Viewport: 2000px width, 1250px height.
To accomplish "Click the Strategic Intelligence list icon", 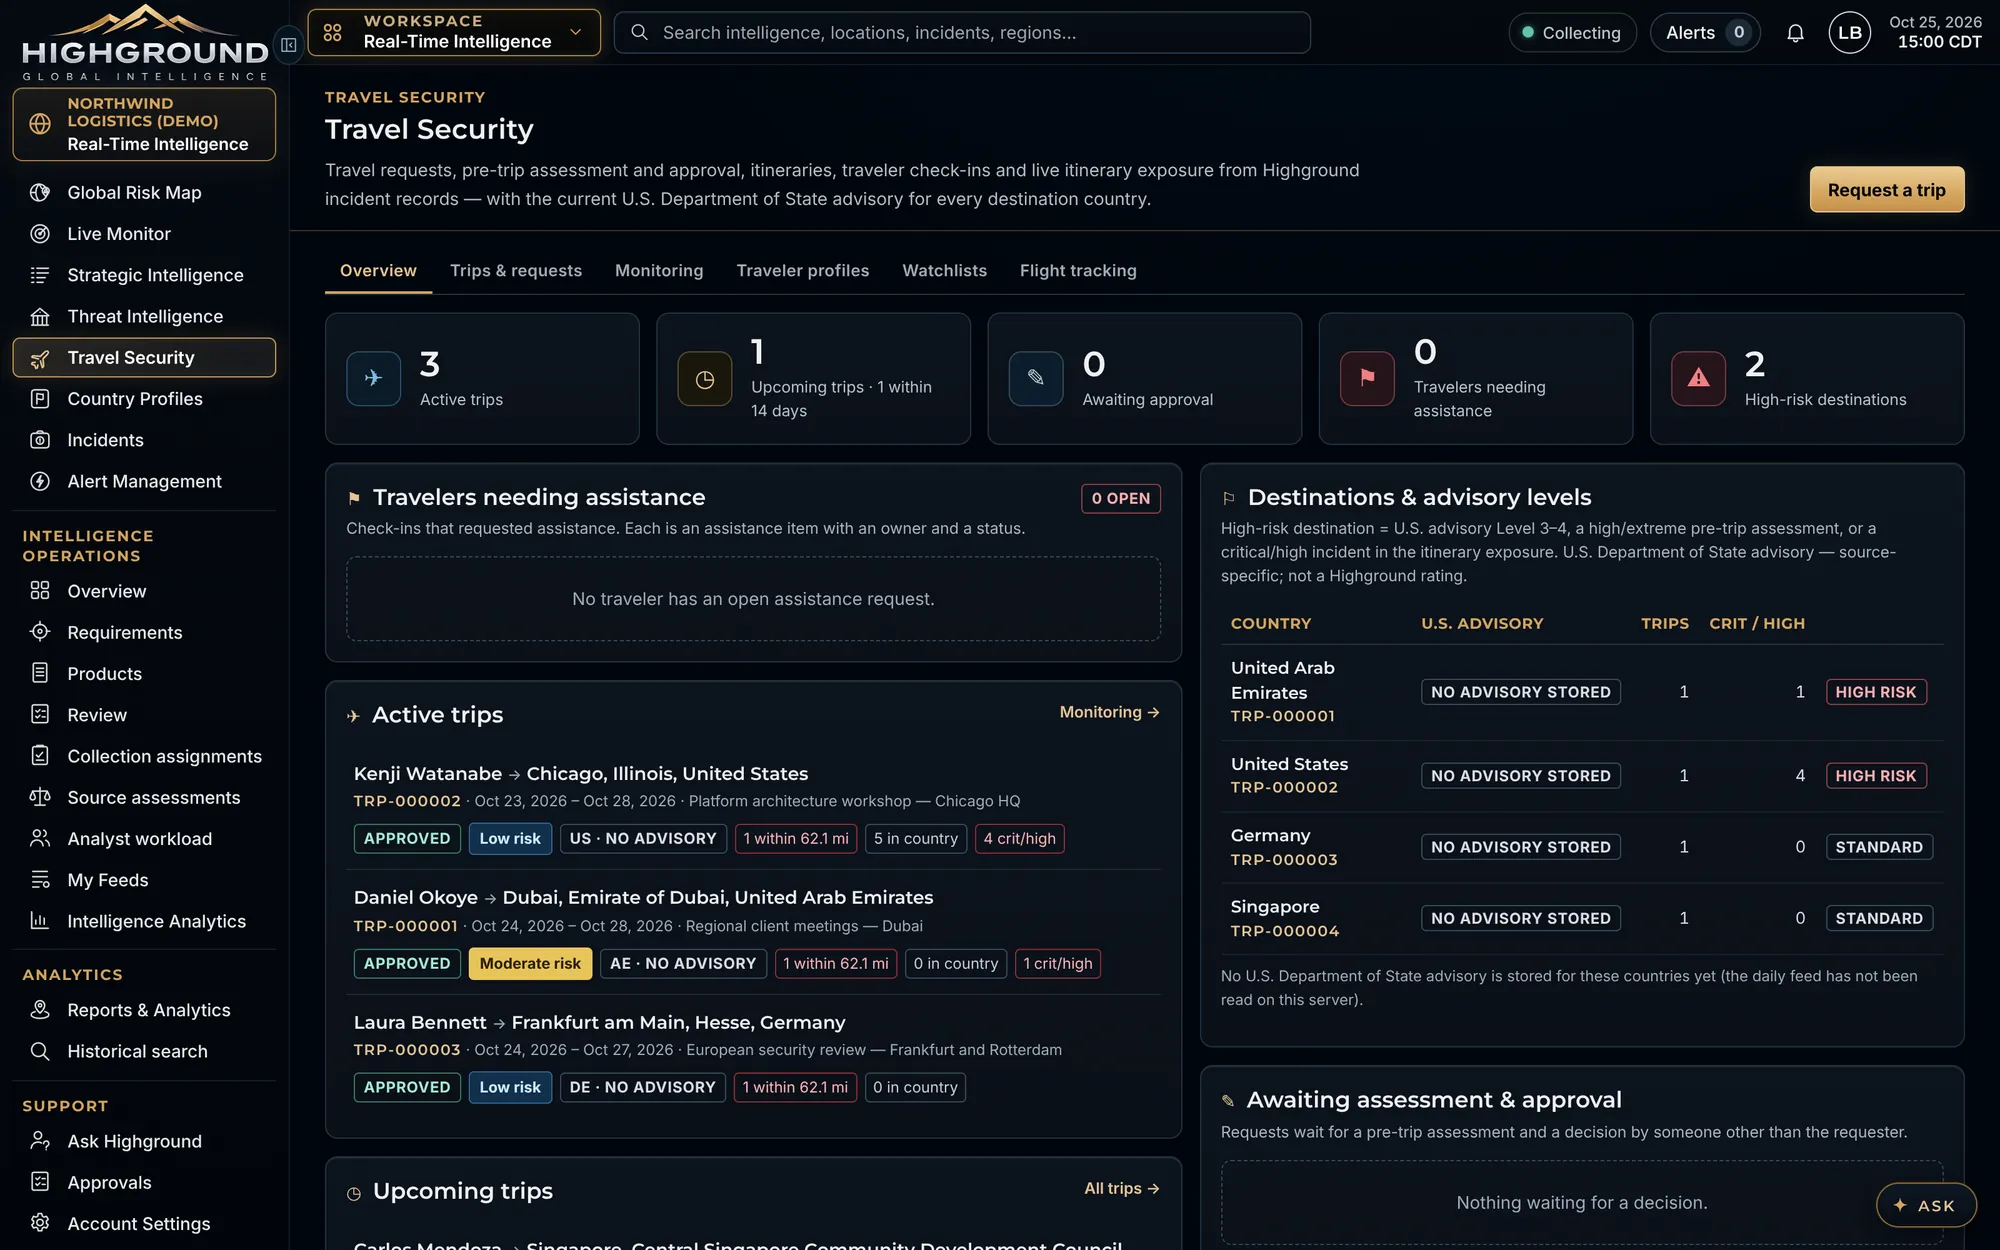I will (40, 275).
